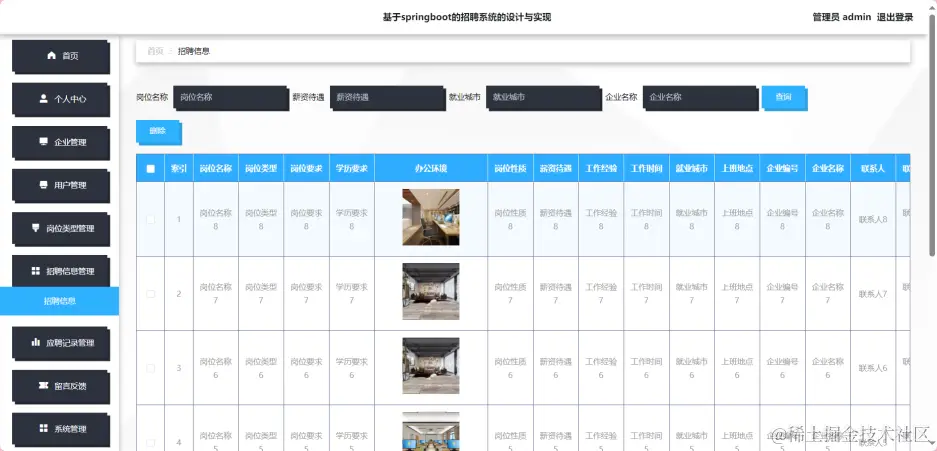
Task: Select the 招聘信息 submenu item
Action: (x=59, y=301)
